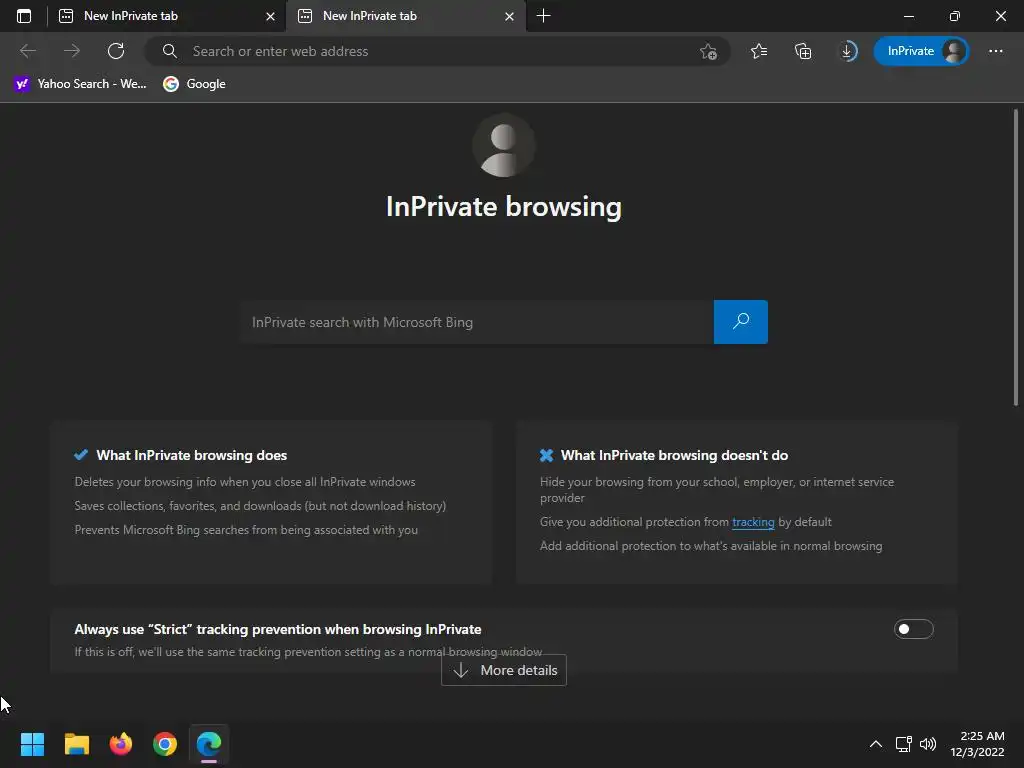Open the Windows Start menu

click(x=32, y=744)
